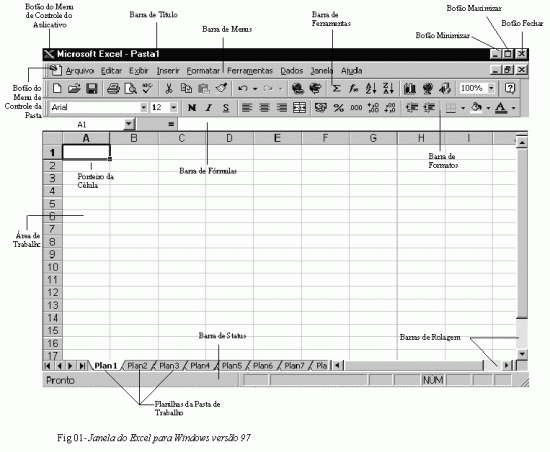Click the Help question mark icon
The image size is (550, 452).
[510, 88]
